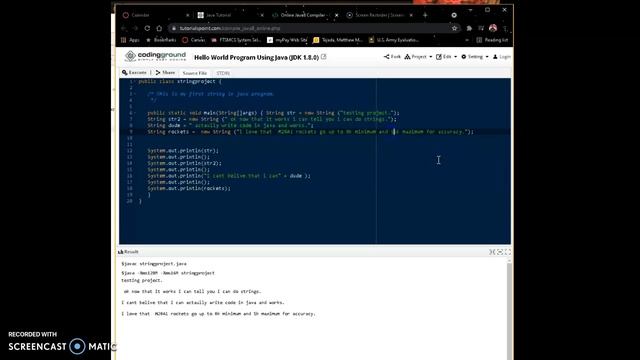Open the Canvas bookmark

coord(194,40)
